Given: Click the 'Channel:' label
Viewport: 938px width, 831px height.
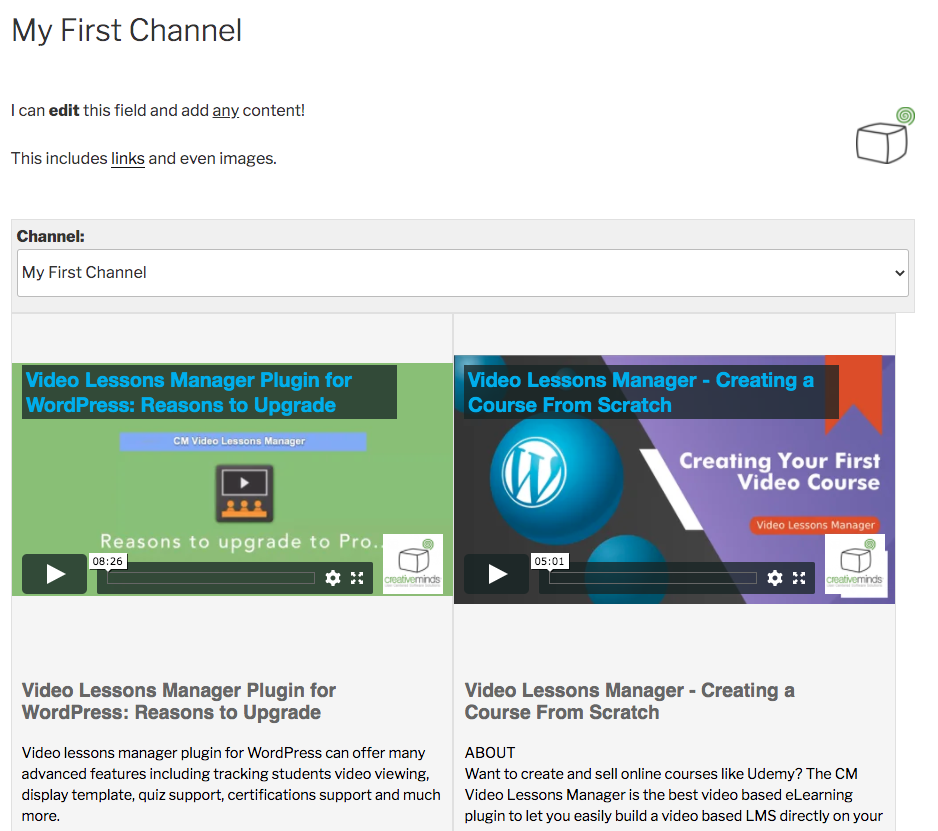Looking at the screenshot, I should coord(51,236).
